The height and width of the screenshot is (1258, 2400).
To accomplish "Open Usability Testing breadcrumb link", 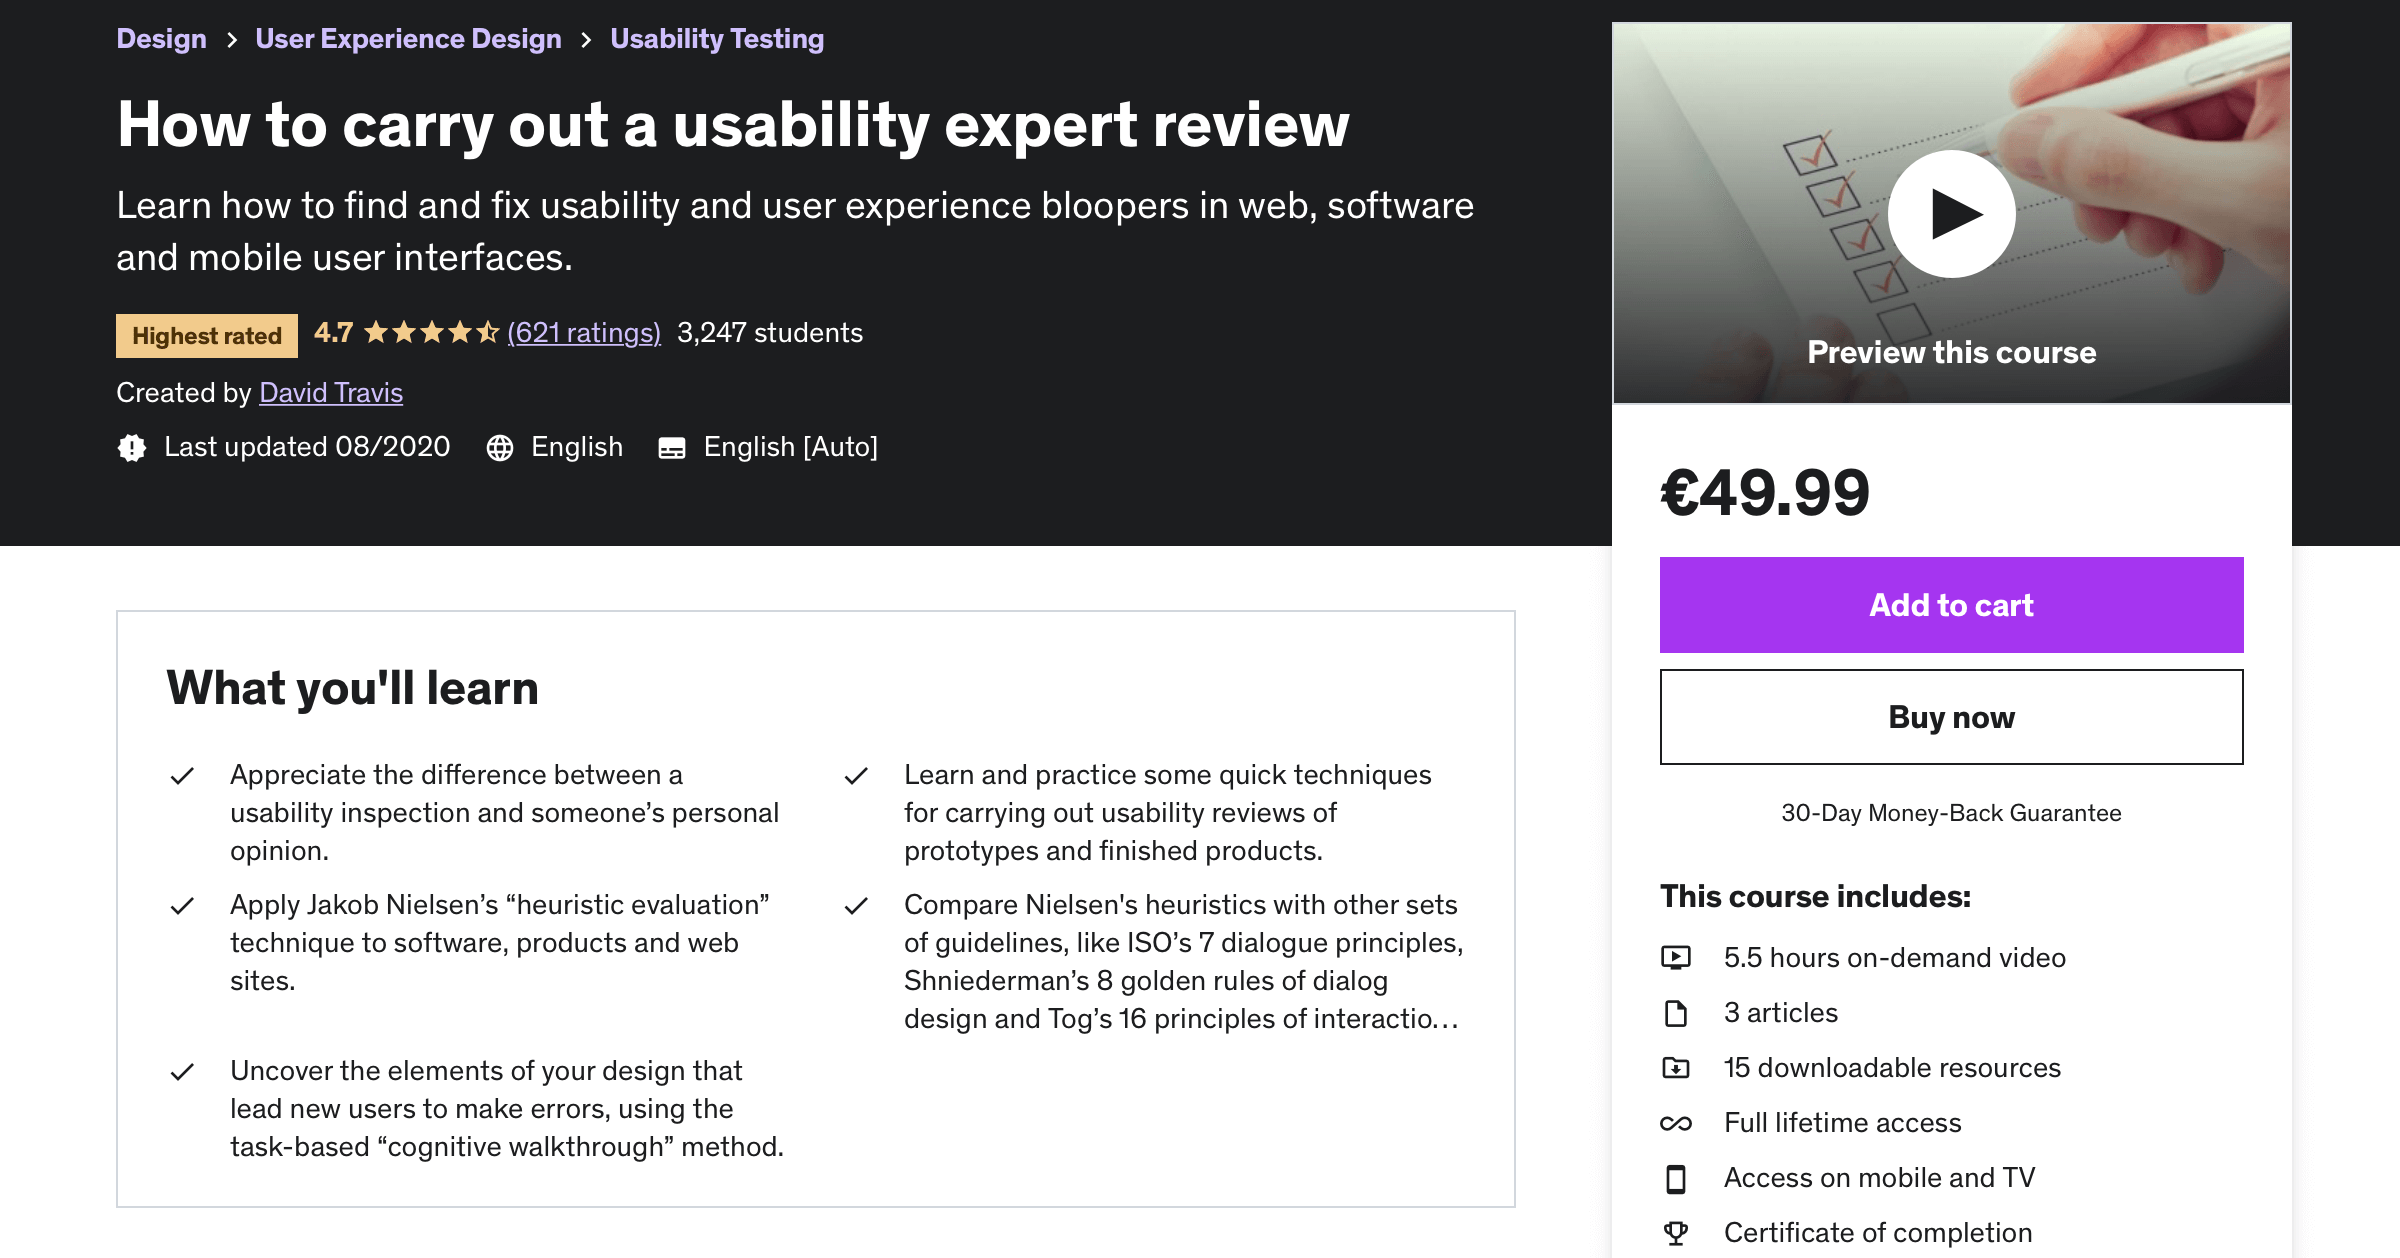I will click(x=717, y=39).
